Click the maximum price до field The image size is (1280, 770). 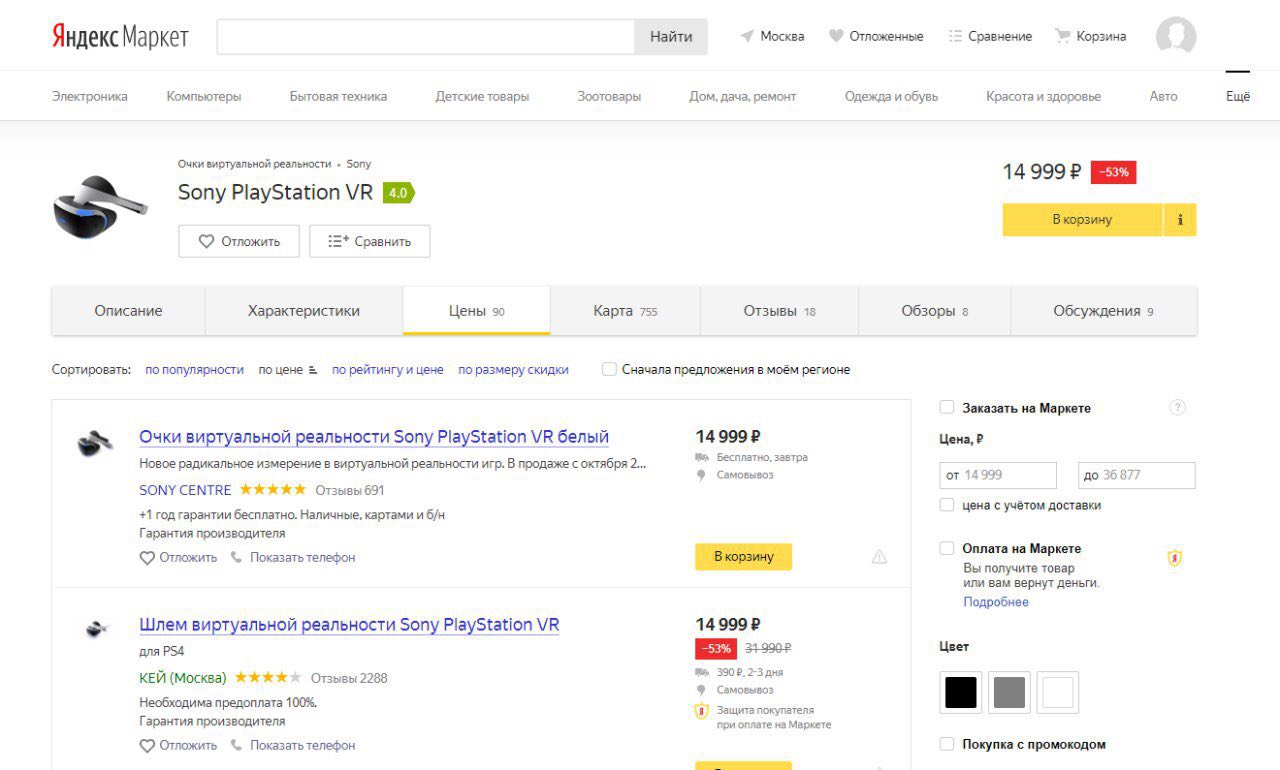pyautogui.click(x=1137, y=475)
